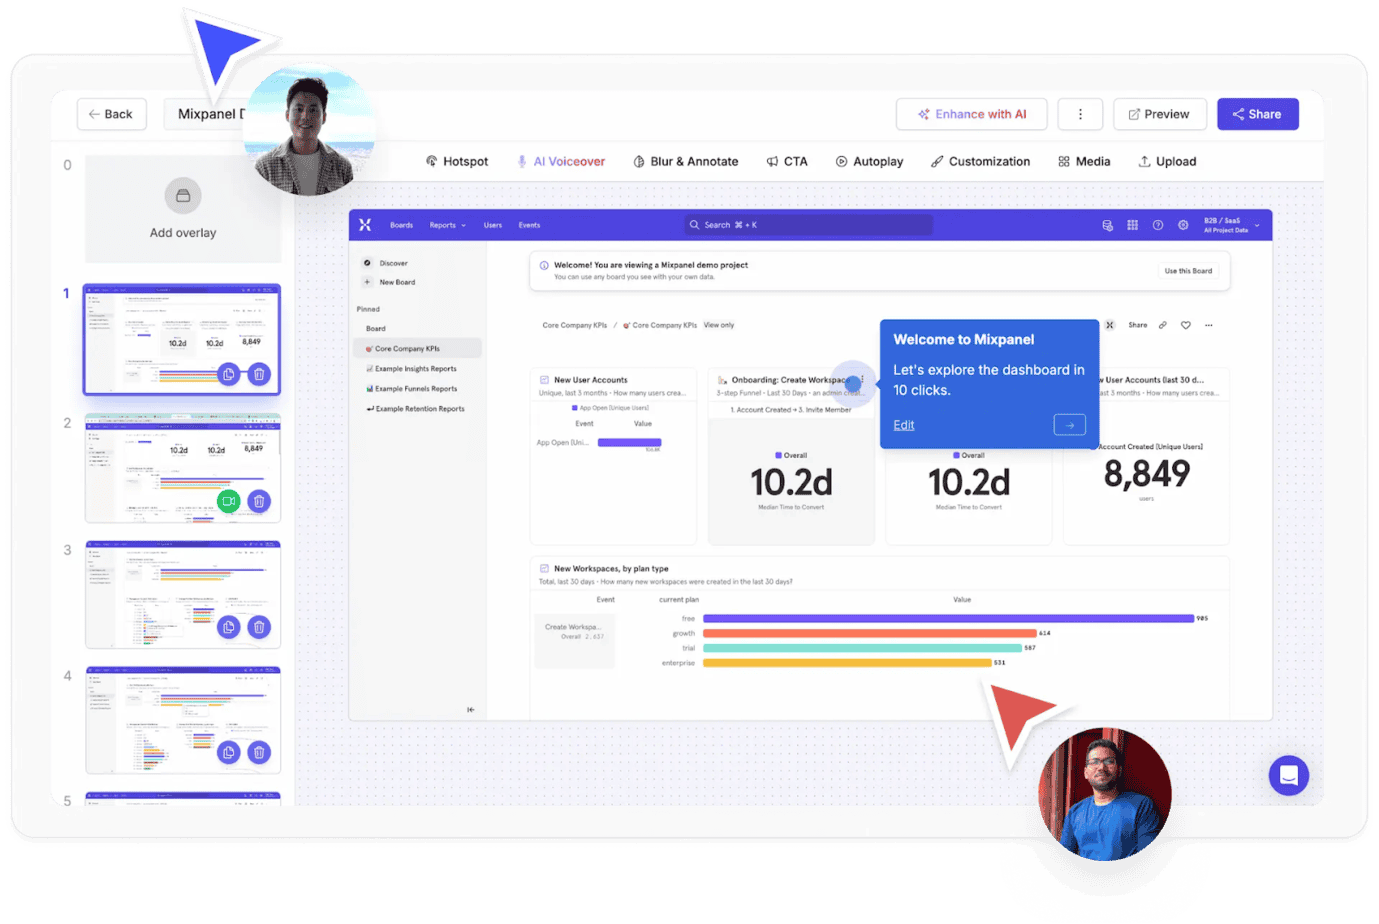This screenshot has height=924, width=1379.
Task: Open the apps grid icon
Action: pos(1132,225)
